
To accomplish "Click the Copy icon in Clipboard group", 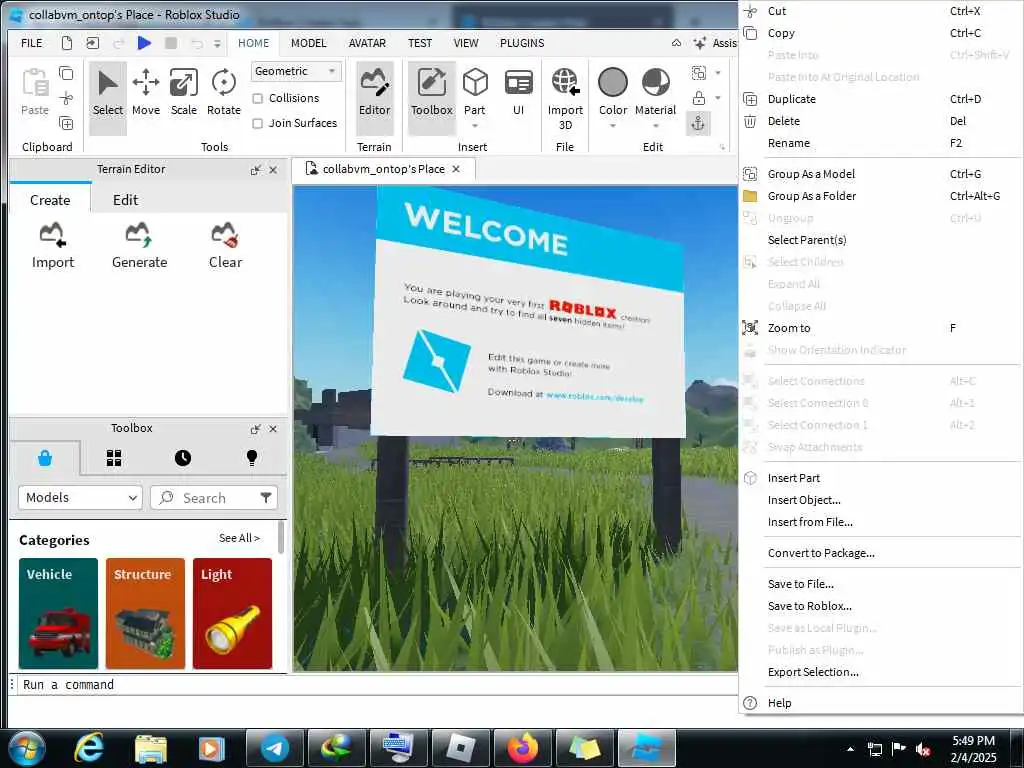I will pos(66,73).
